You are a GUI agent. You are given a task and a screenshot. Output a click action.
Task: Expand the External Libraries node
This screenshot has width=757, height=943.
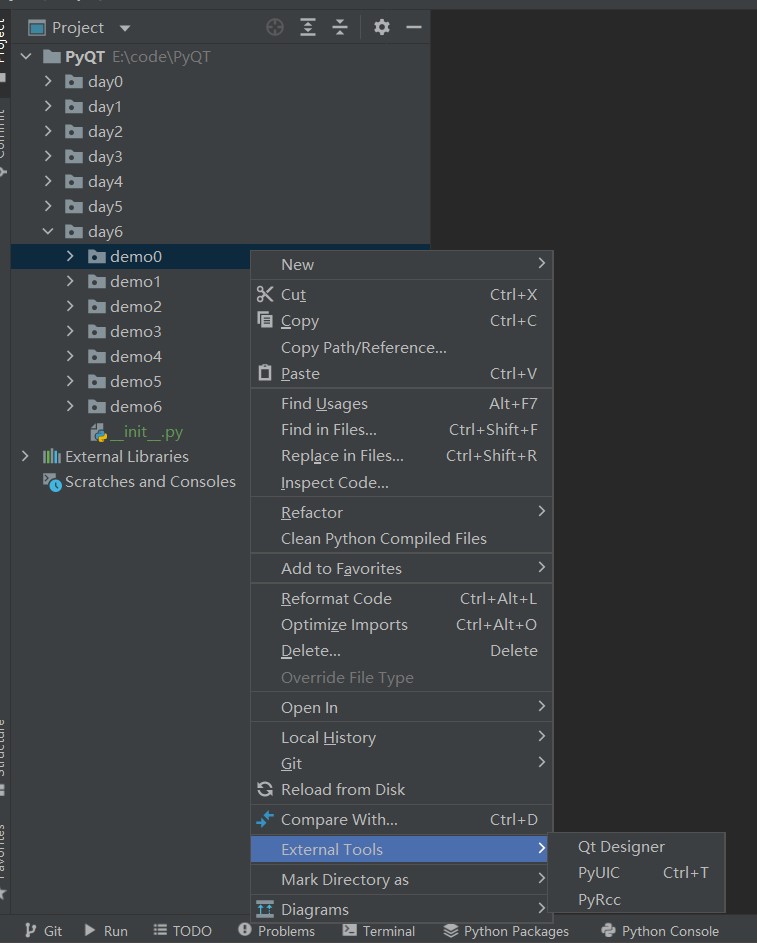pyautogui.click(x=25, y=456)
